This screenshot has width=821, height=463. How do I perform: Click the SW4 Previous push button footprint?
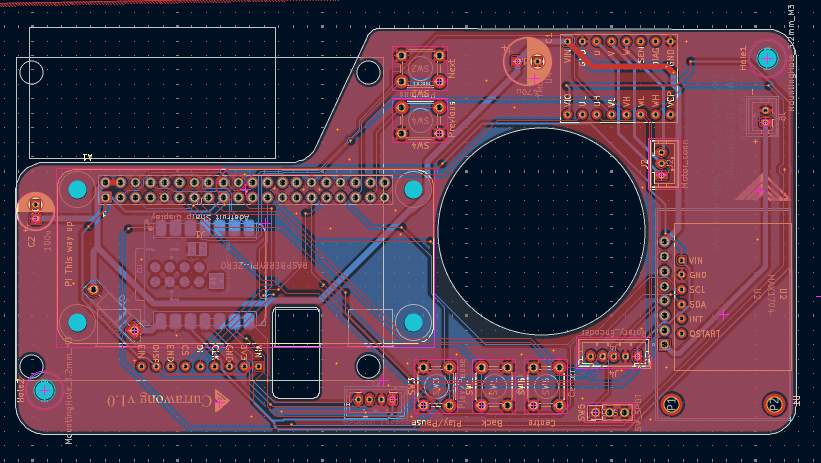(420, 120)
